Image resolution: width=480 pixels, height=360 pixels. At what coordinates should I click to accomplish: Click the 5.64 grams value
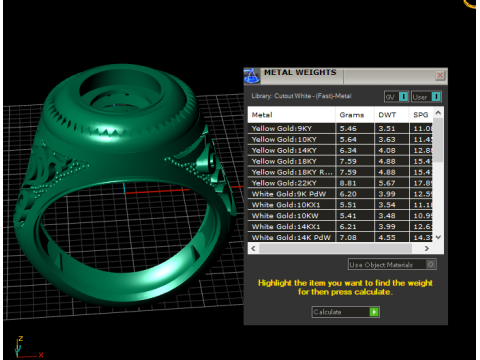tap(348, 139)
